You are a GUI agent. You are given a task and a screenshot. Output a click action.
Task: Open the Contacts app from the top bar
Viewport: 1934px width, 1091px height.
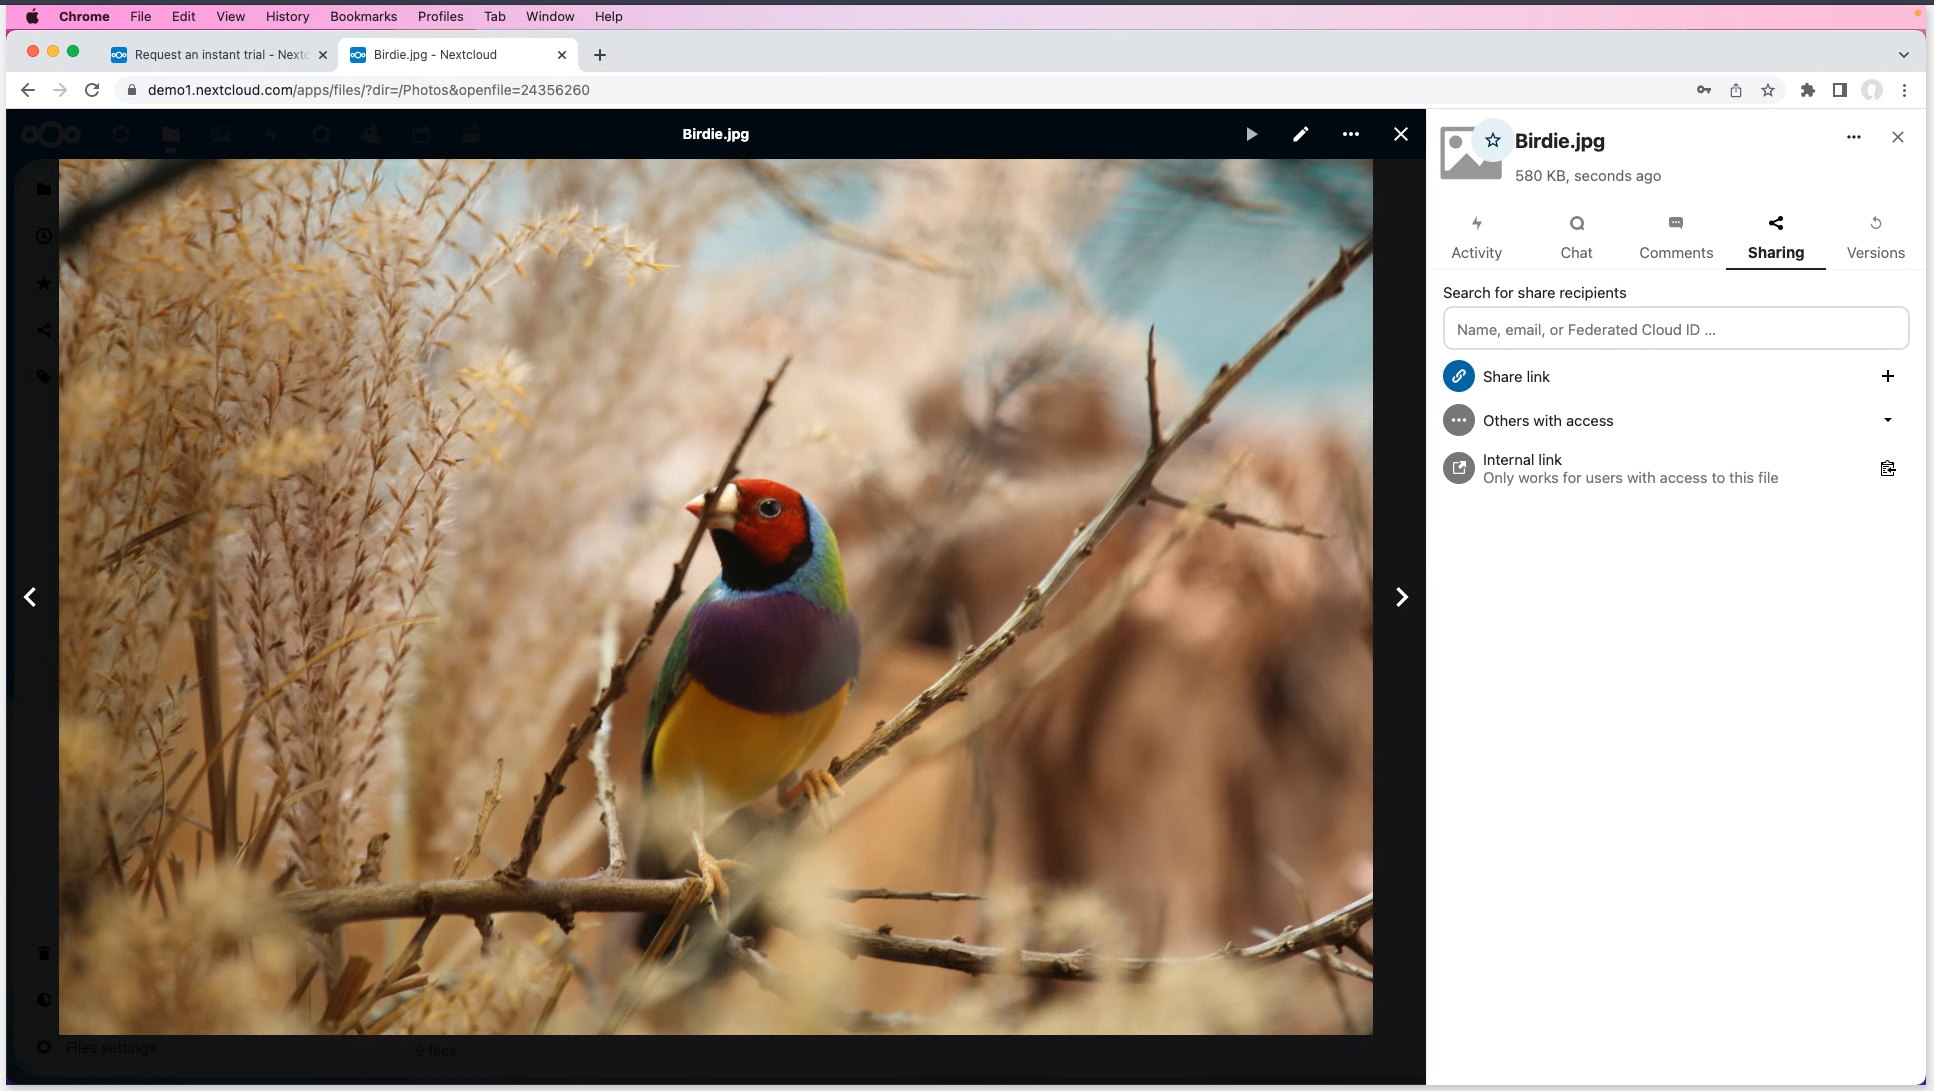370,133
